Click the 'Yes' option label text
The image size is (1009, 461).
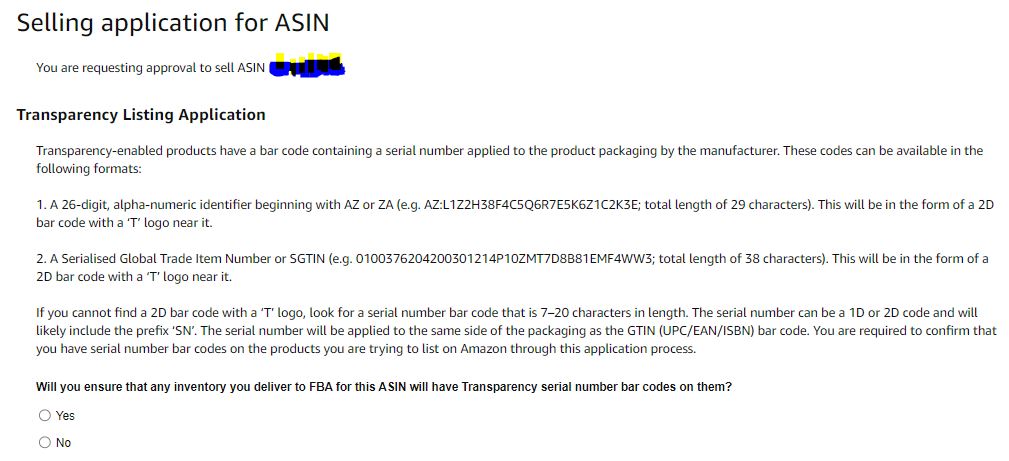pyautogui.click(x=65, y=416)
